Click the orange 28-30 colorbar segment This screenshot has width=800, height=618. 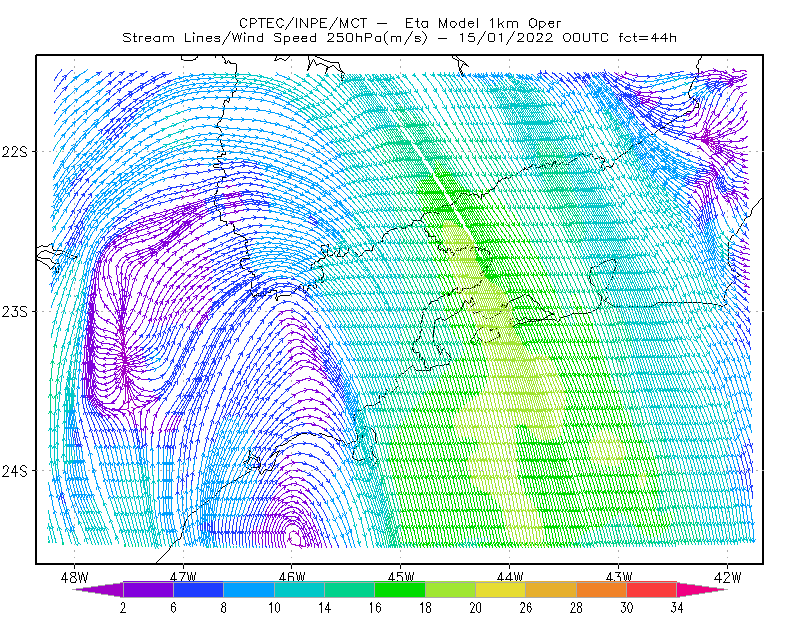pos(601,589)
